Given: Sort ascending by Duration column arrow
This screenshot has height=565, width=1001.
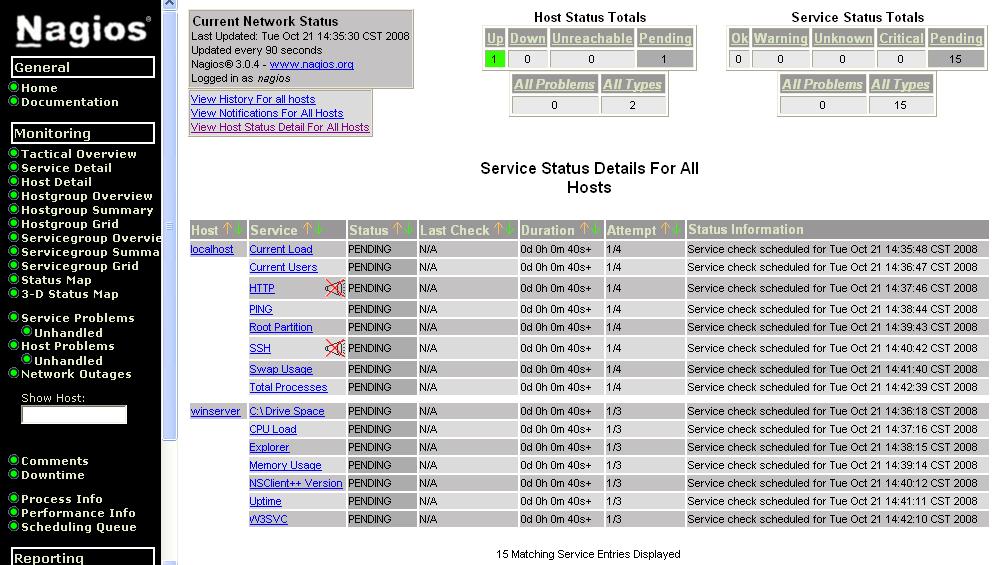Looking at the screenshot, I should tap(583, 229).
